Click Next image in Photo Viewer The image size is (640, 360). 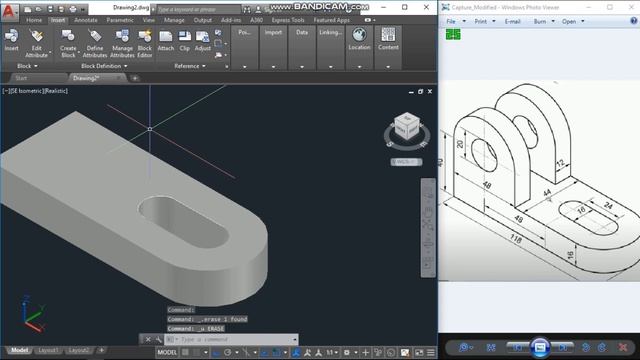point(563,348)
